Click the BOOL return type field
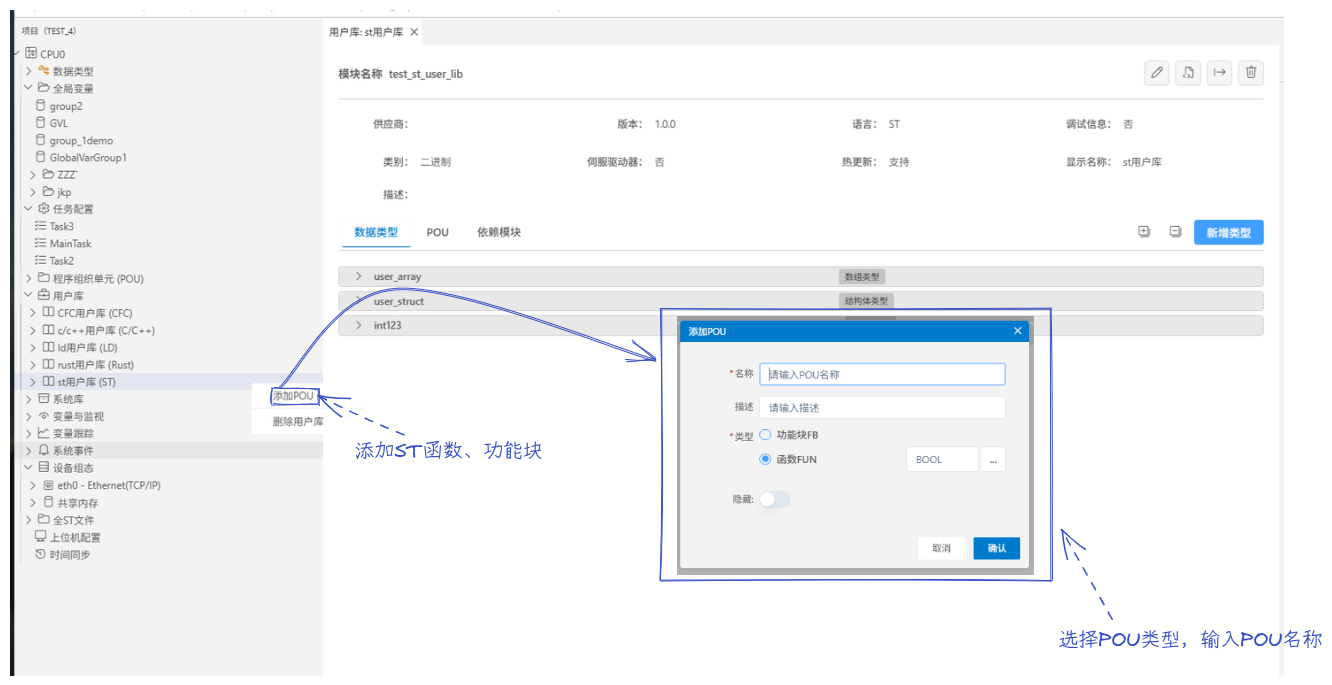Image resolution: width=1332 pixels, height=685 pixels. click(942, 459)
